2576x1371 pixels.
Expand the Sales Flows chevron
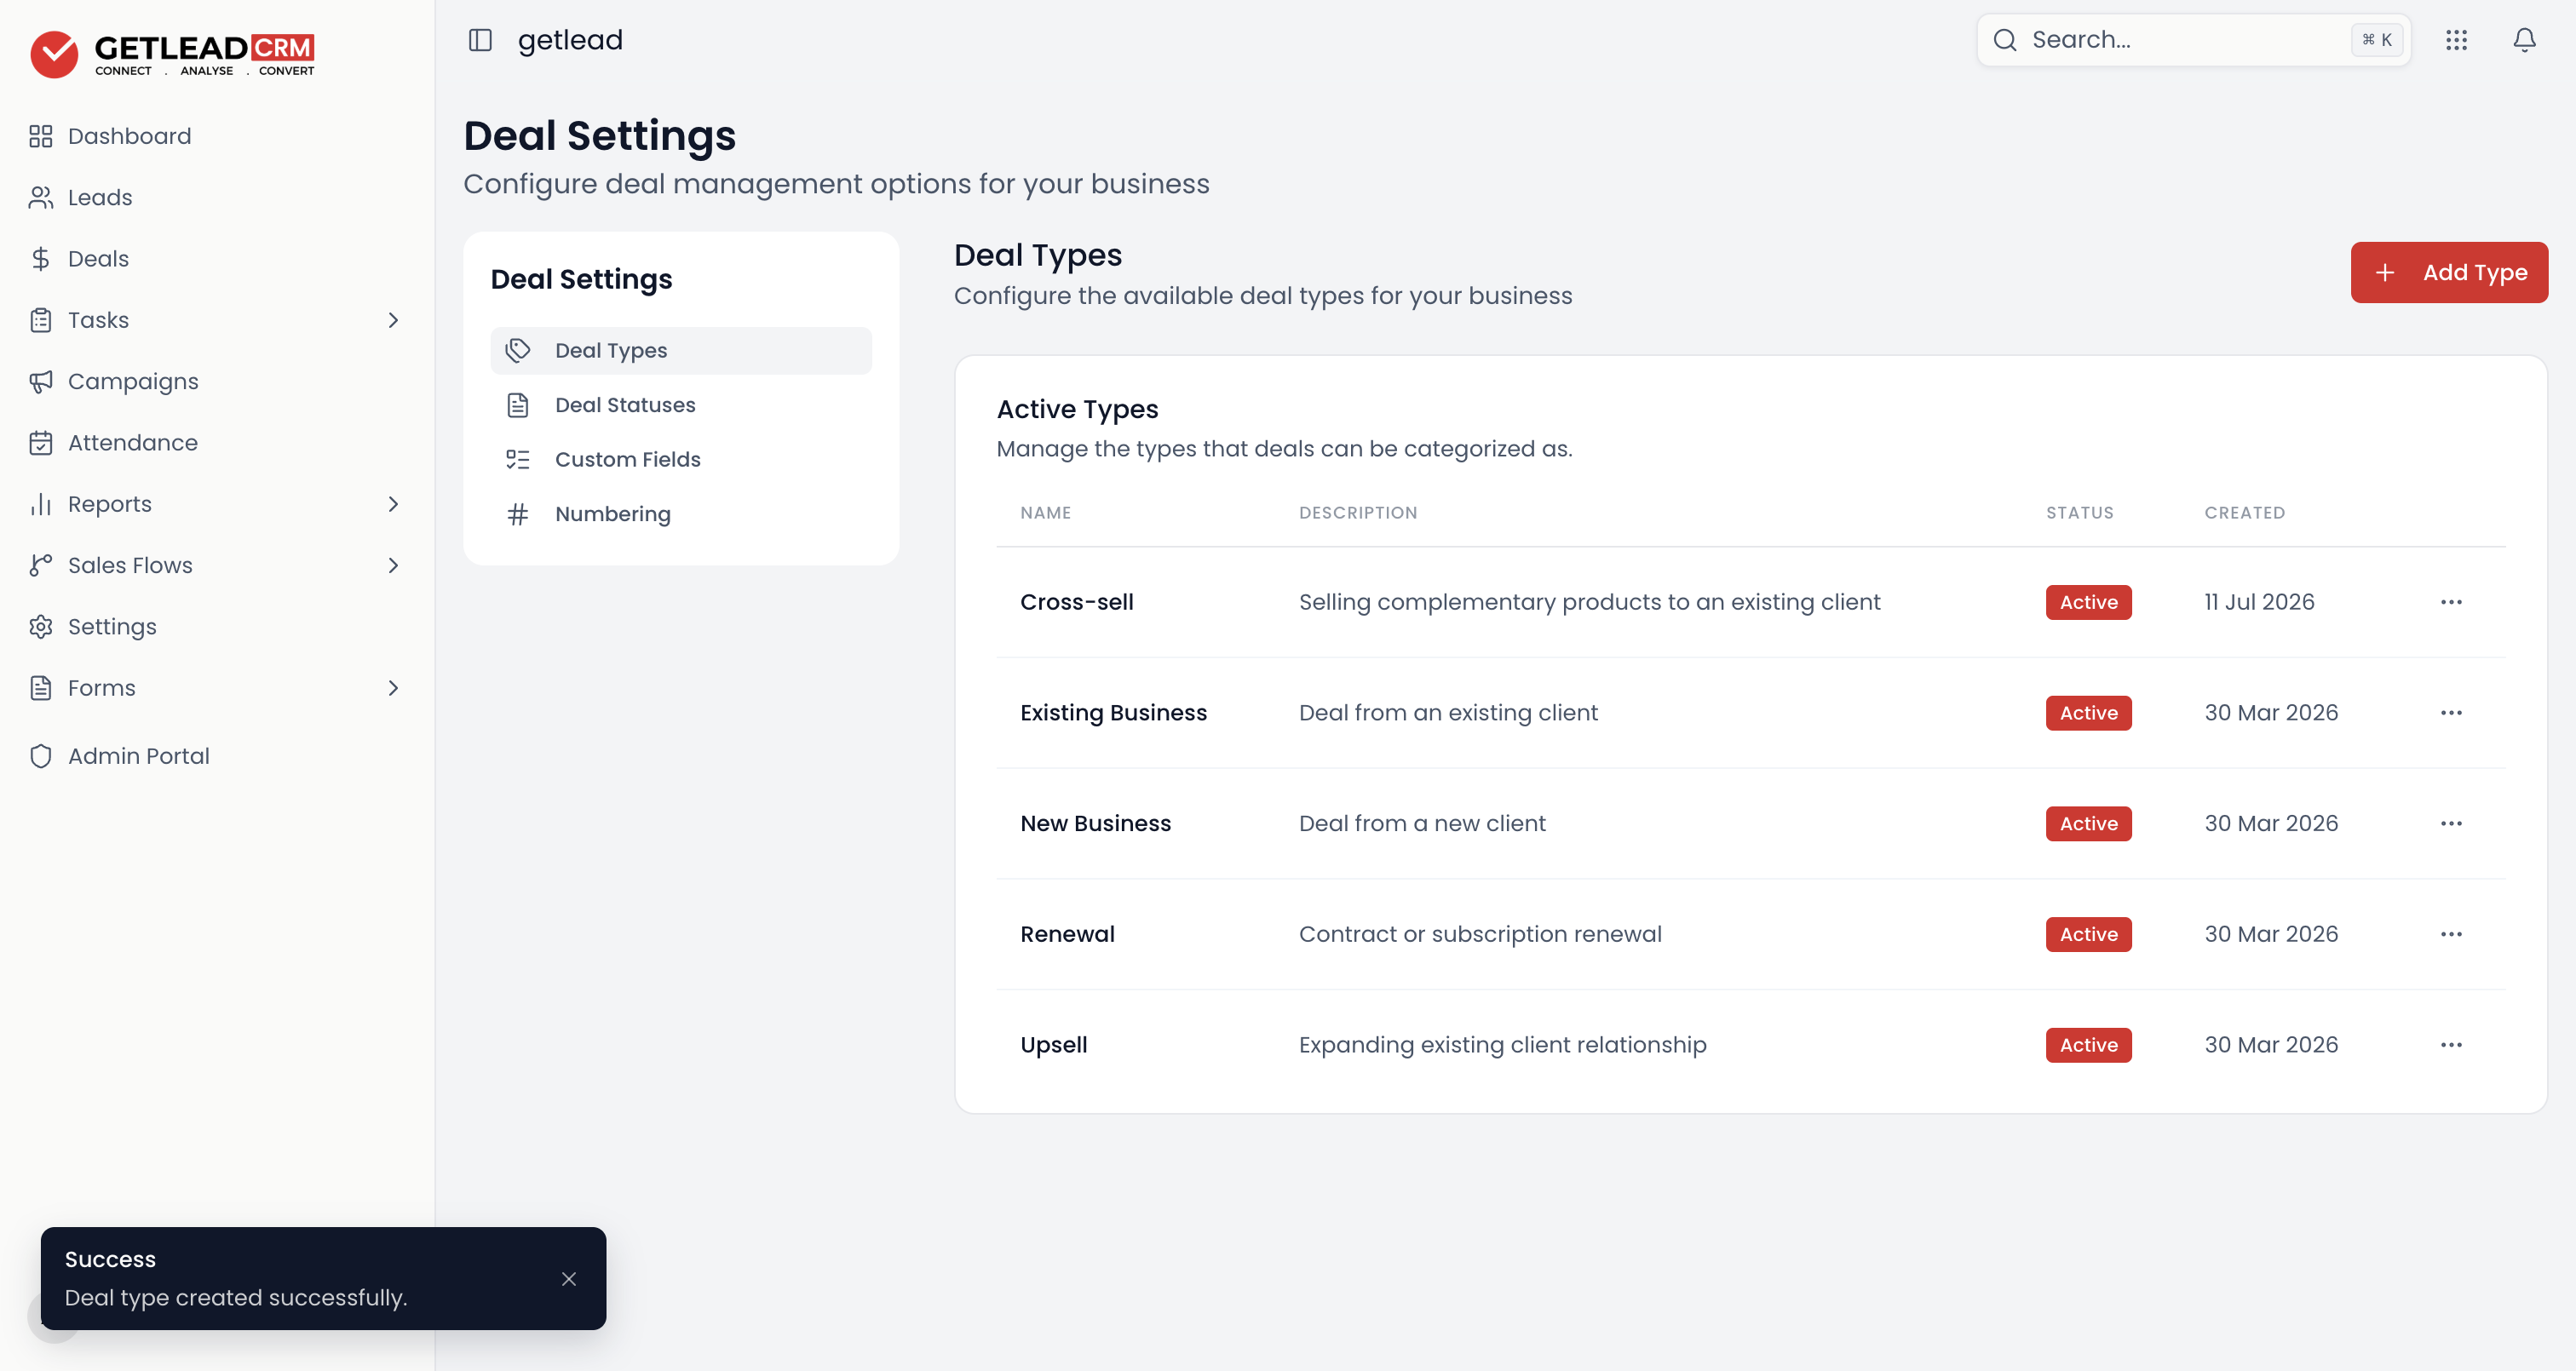(x=393, y=566)
